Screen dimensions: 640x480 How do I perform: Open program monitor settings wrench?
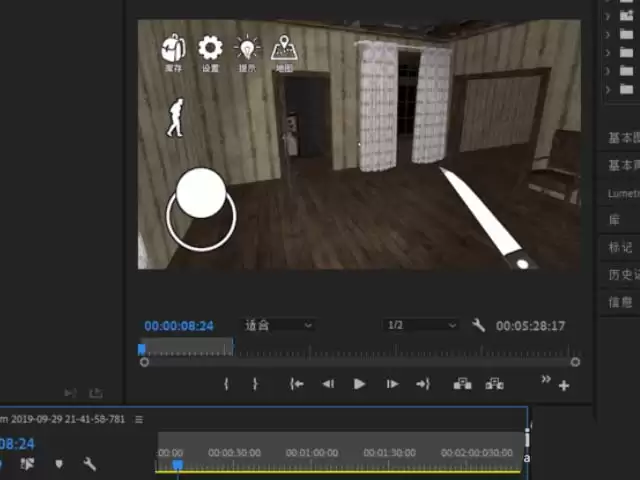[x=478, y=325]
